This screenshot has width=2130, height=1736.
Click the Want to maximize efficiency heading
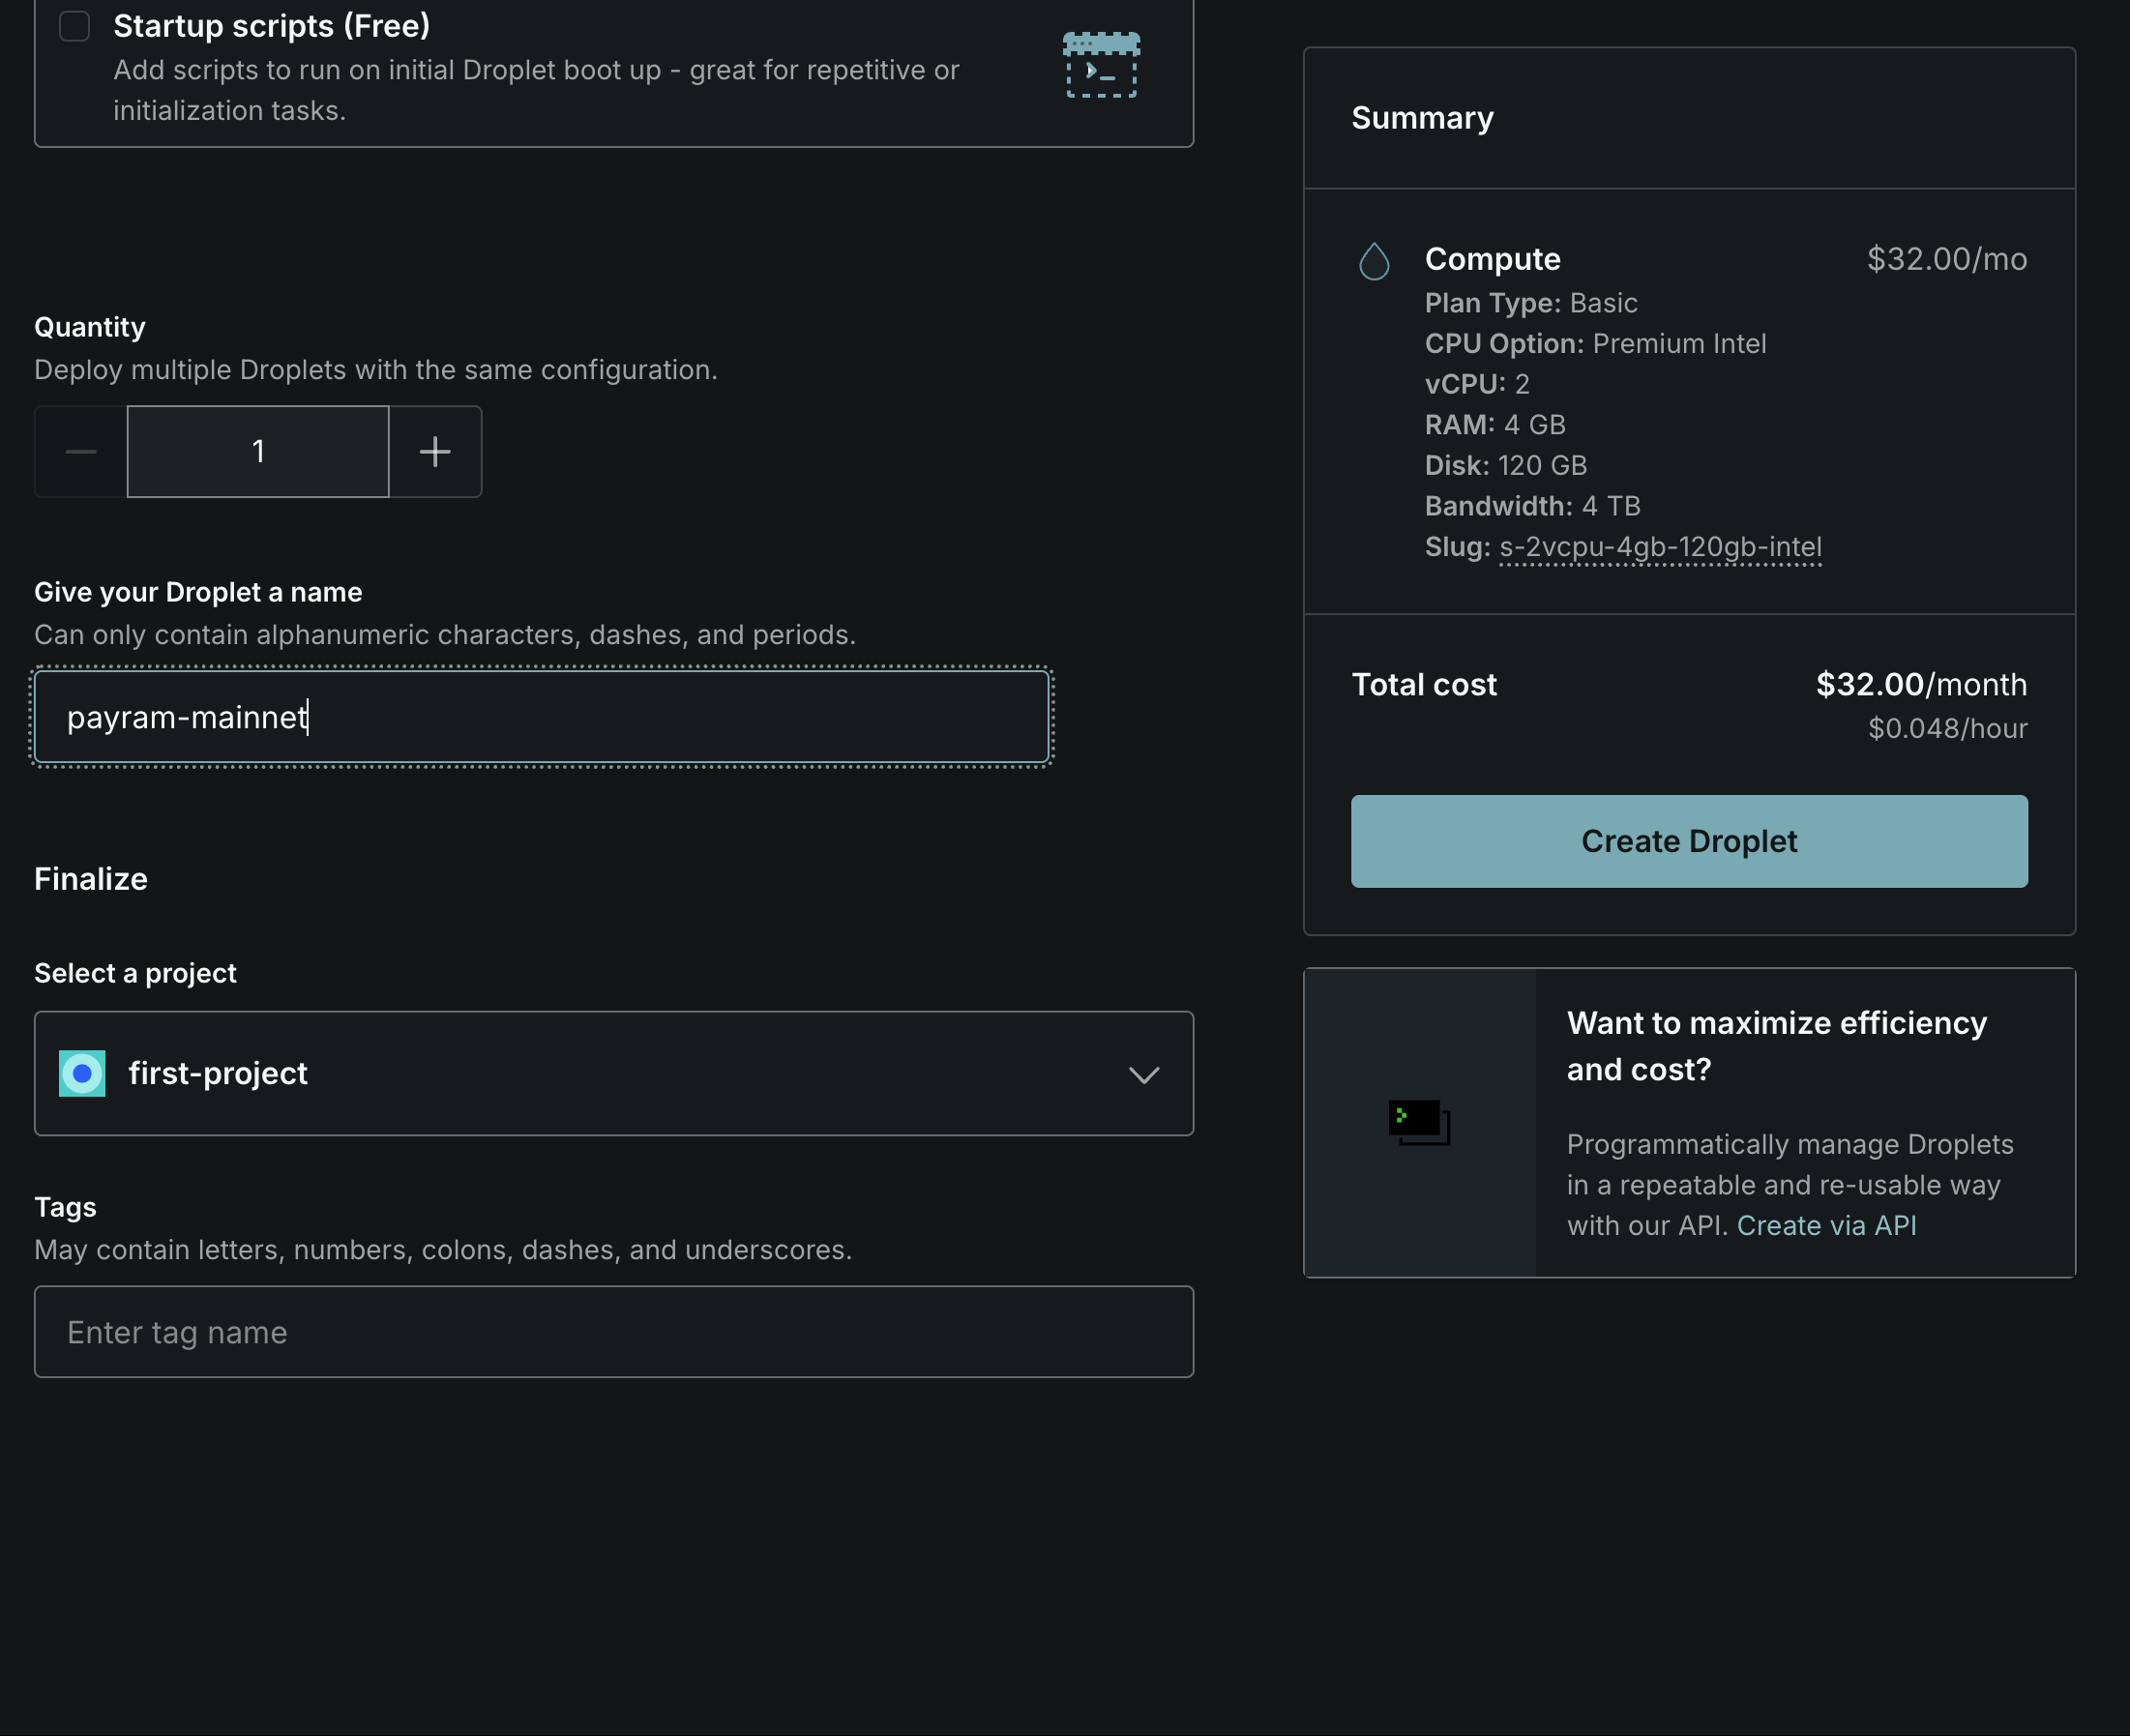coord(1776,1046)
